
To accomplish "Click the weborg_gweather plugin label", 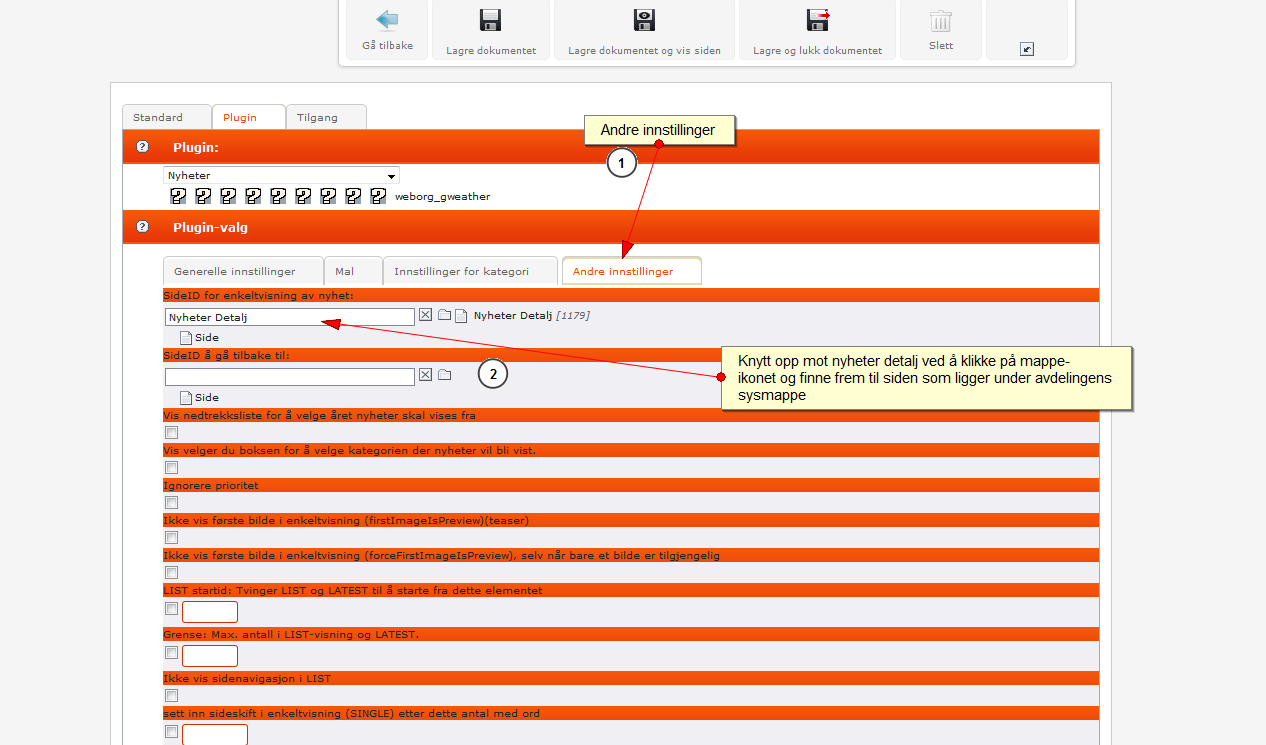I will coord(442,197).
